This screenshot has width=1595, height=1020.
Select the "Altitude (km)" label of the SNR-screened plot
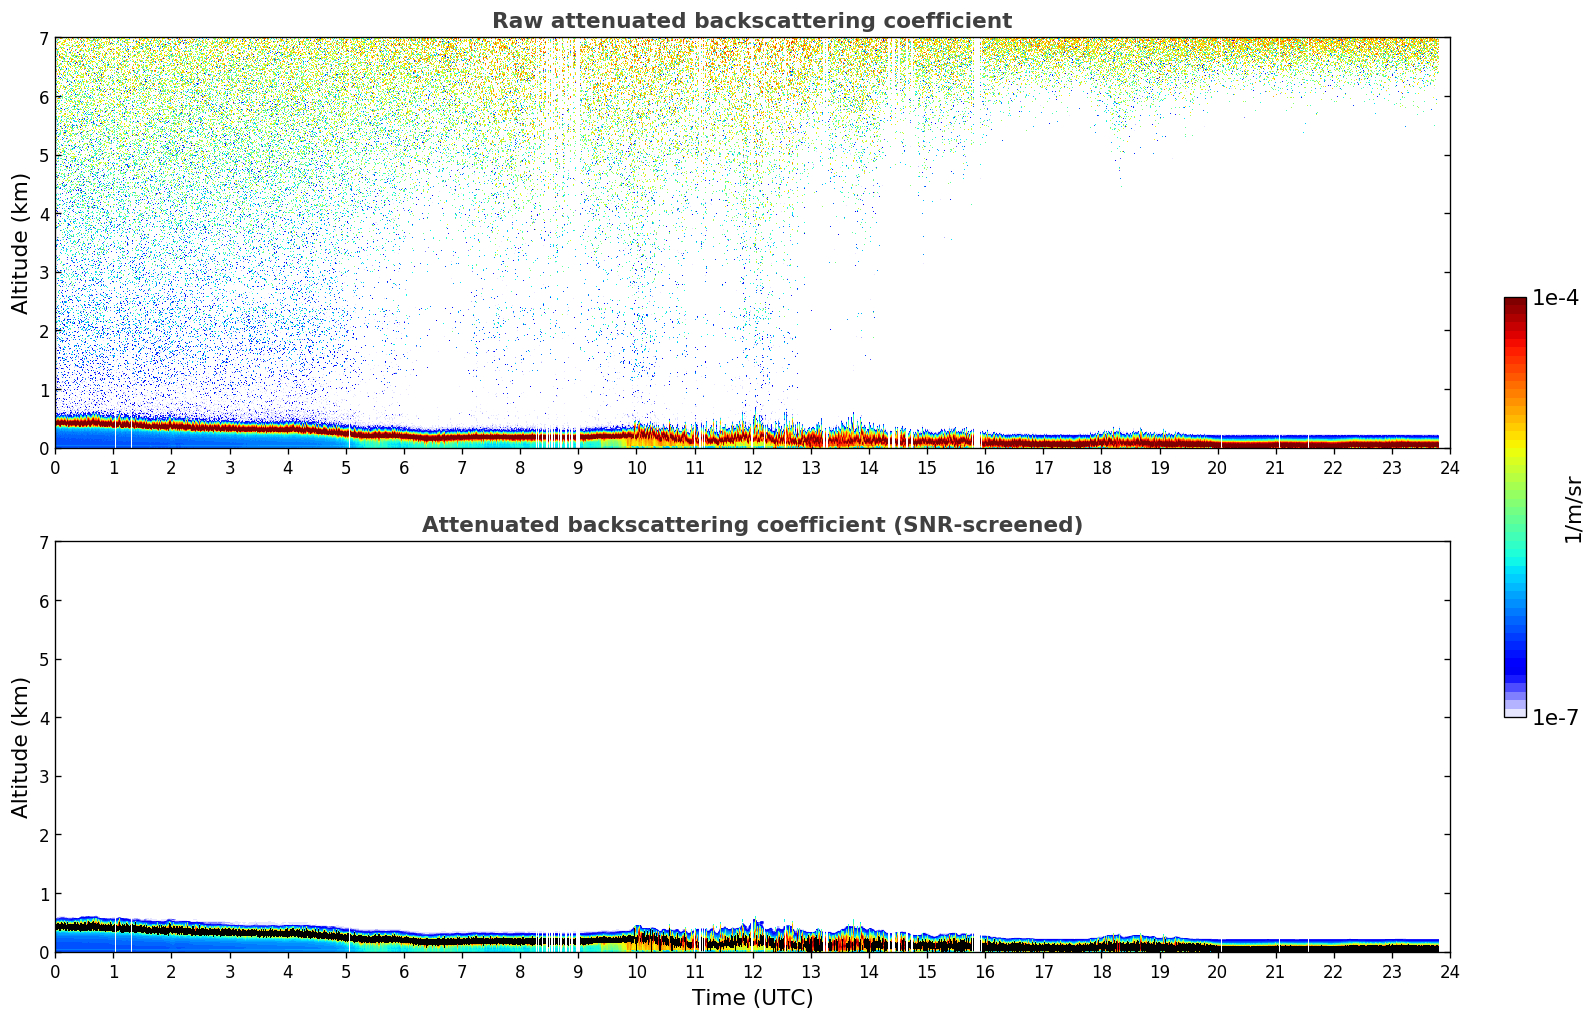[21, 747]
